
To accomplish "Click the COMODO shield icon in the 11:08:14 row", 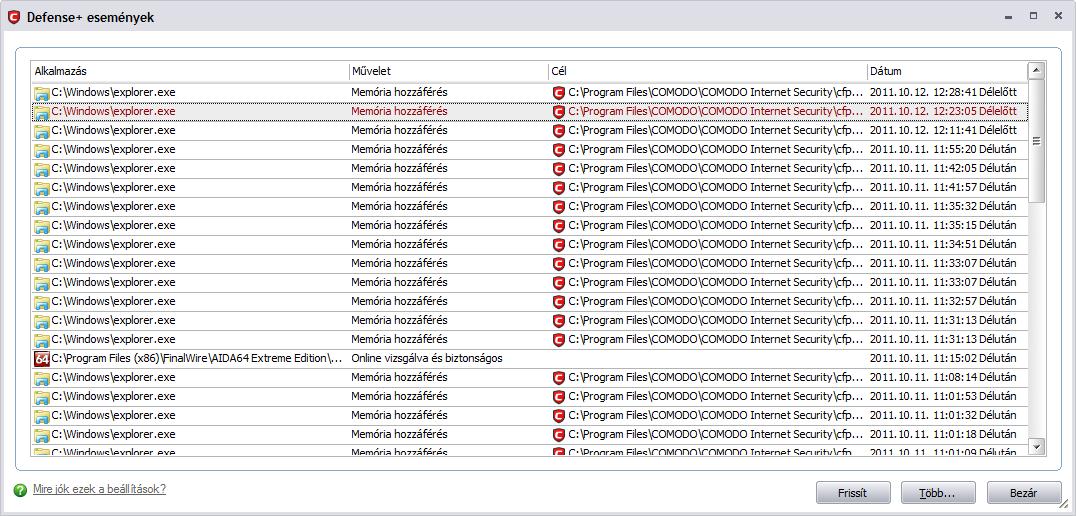I will [x=559, y=378].
